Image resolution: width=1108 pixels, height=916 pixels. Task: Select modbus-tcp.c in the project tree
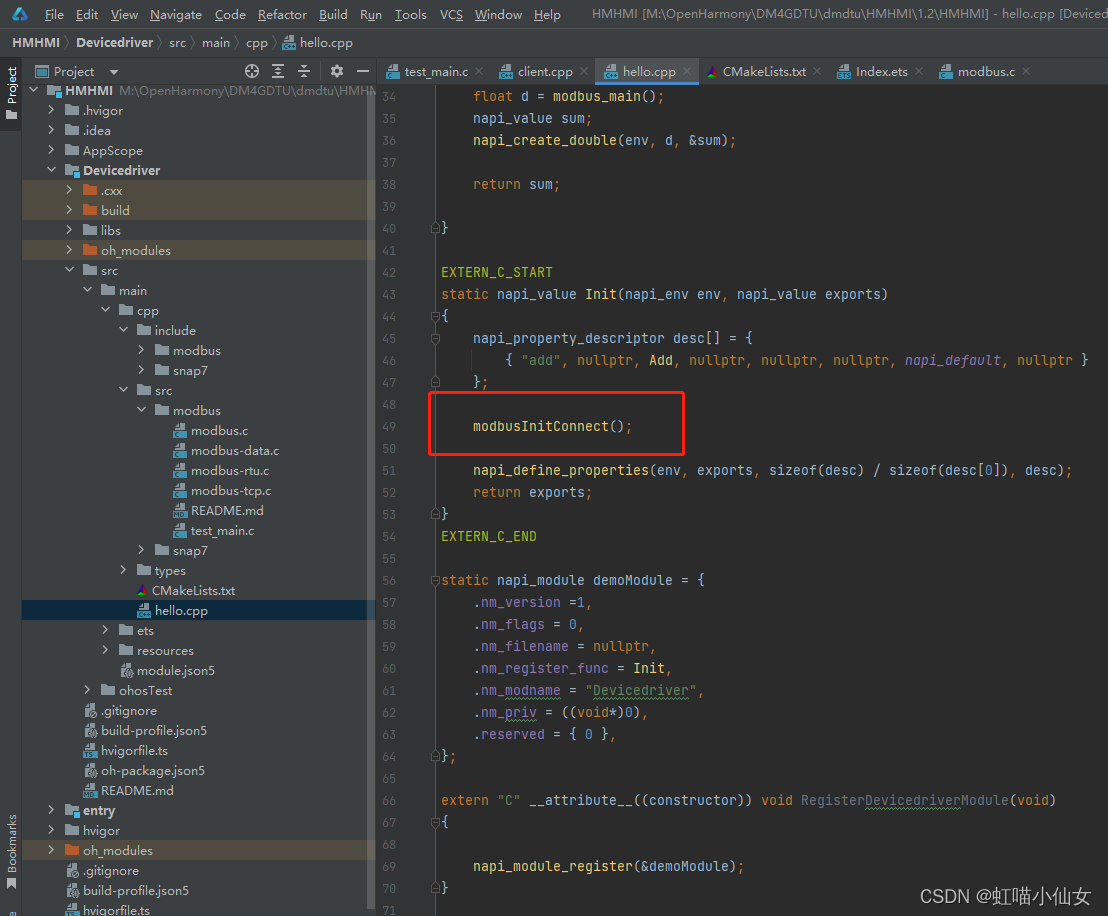click(228, 490)
